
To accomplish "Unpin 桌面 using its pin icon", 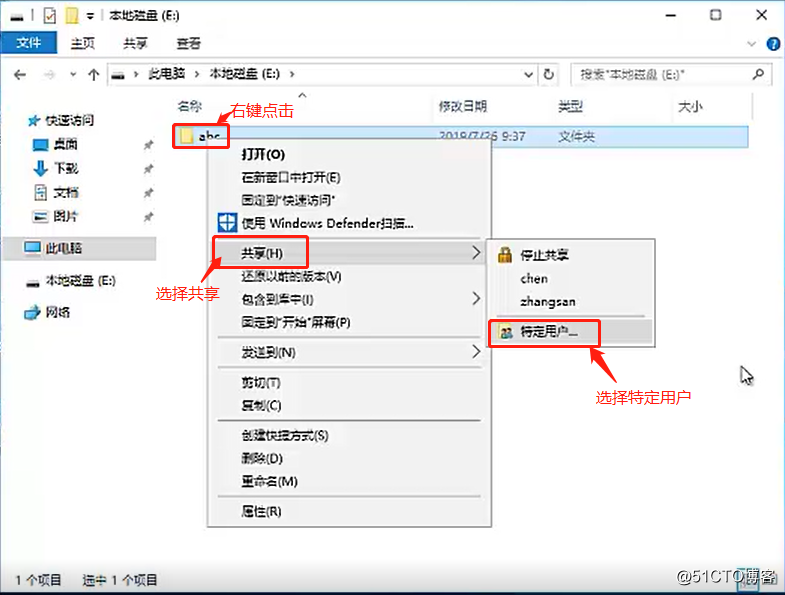I will (148, 145).
